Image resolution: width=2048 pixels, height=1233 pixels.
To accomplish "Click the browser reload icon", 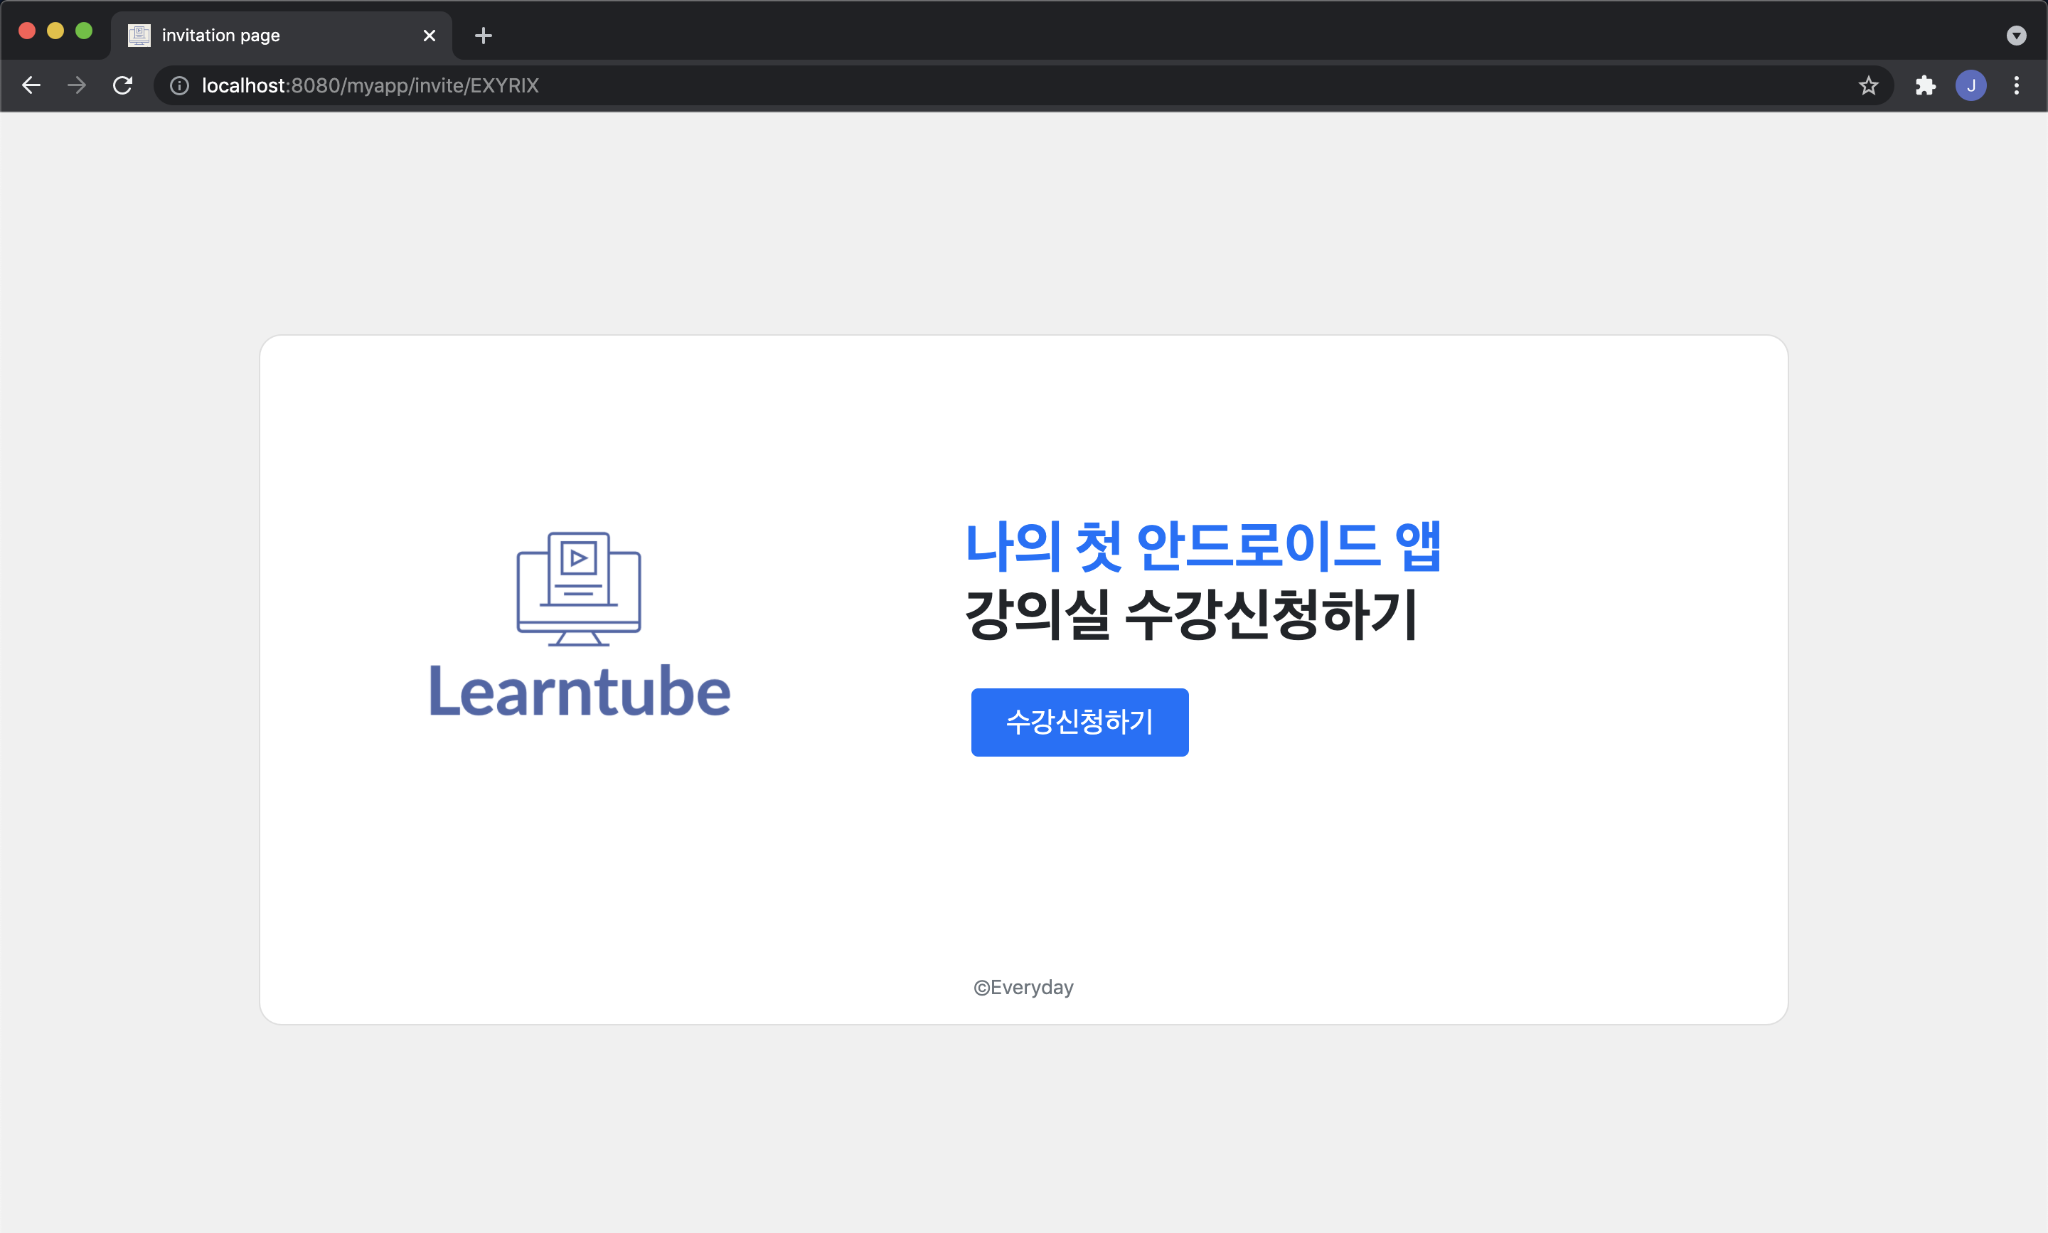I will 123,85.
